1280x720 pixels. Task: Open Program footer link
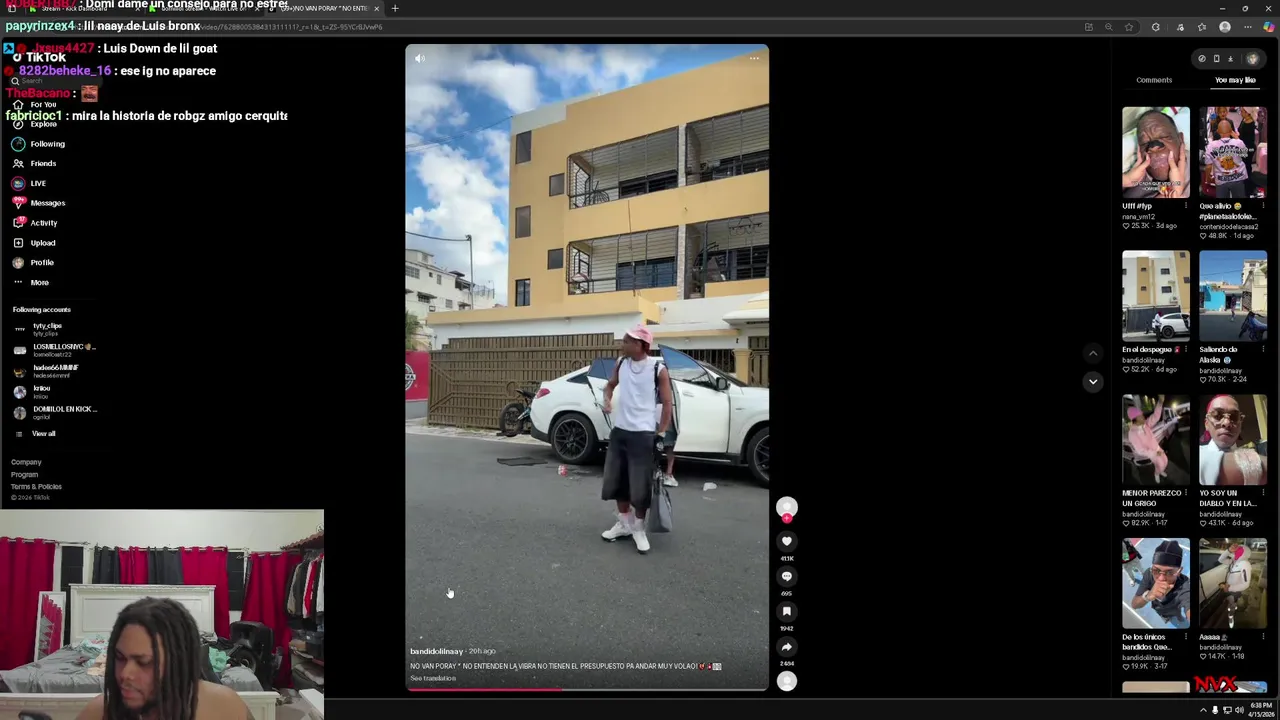click(24, 474)
